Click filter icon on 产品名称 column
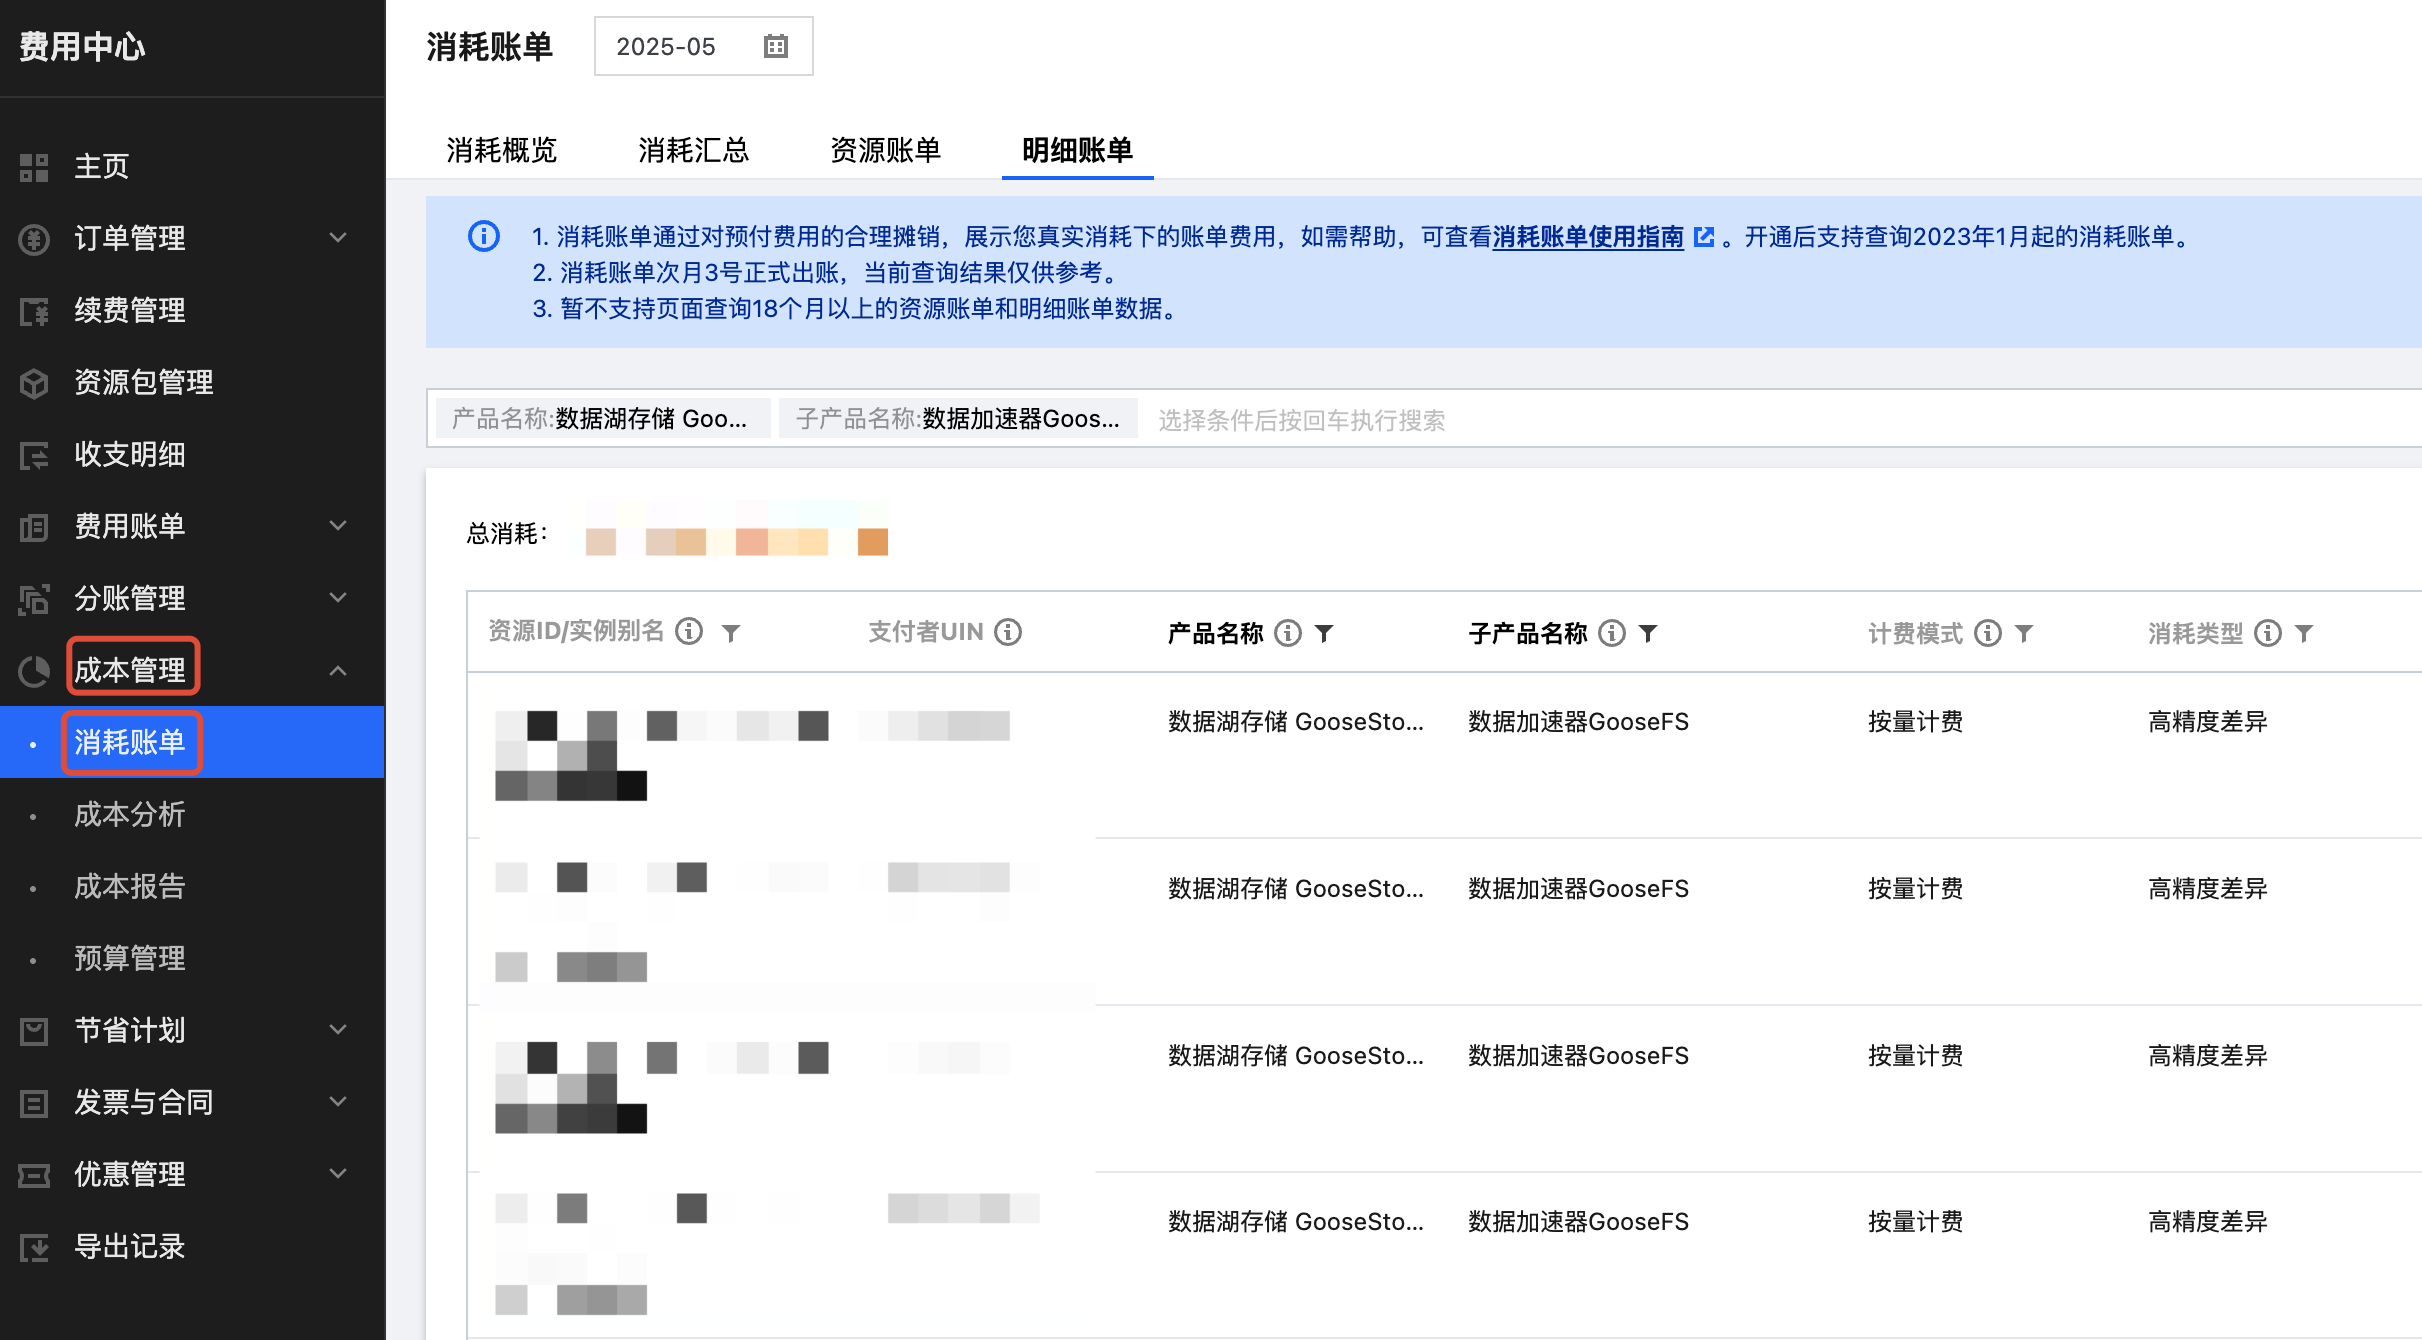 click(x=1324, y=633)
